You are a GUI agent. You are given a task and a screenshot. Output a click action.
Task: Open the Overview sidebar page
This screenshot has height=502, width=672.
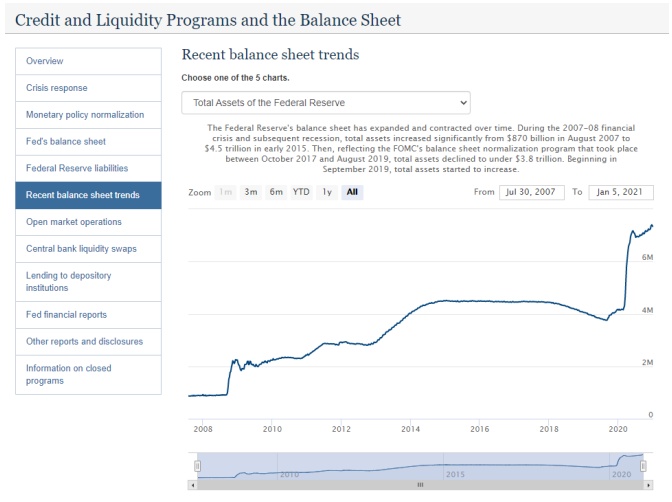[88, 62]
